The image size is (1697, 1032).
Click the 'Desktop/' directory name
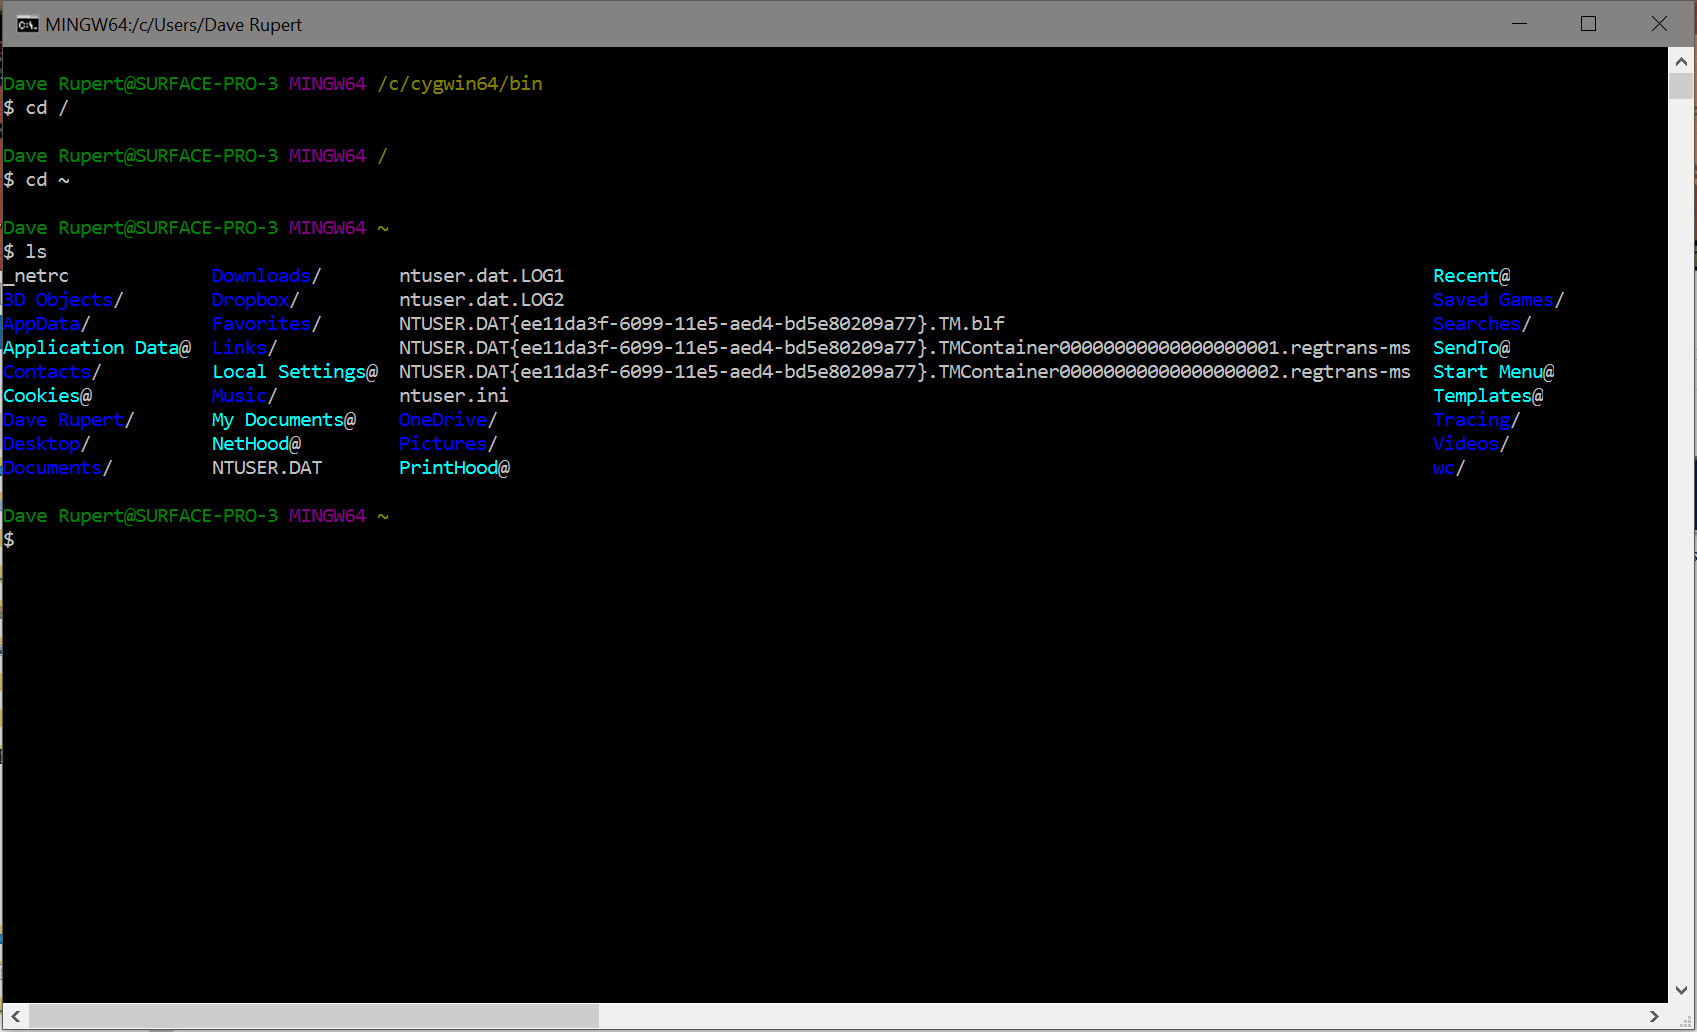[x=47, y=444]
